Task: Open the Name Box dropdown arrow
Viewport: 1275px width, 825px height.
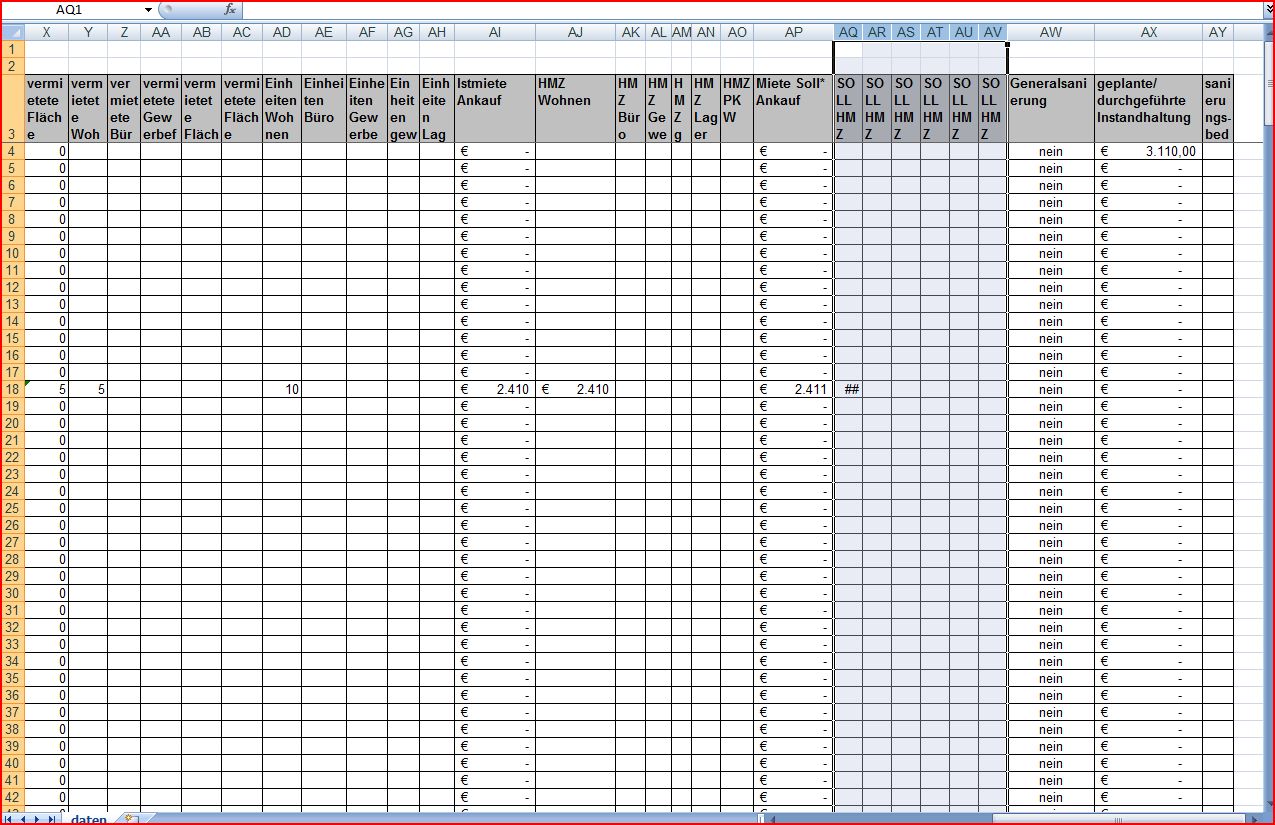Action: tap(149, 9)
